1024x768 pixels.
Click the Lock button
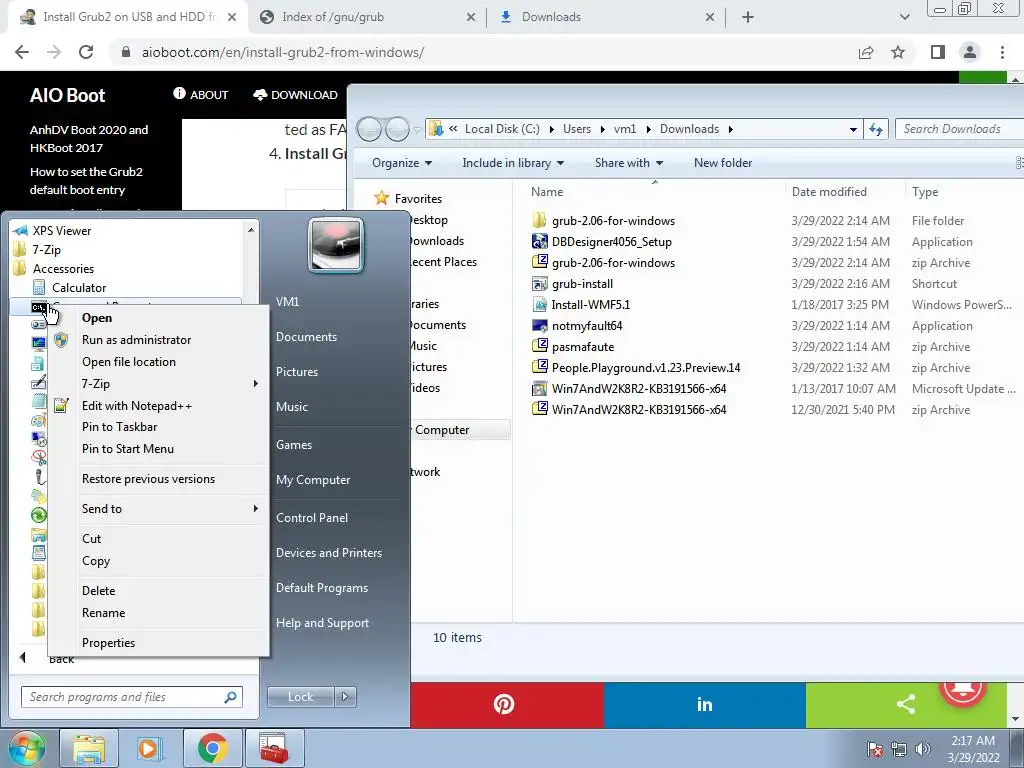[x=300, y=697]
